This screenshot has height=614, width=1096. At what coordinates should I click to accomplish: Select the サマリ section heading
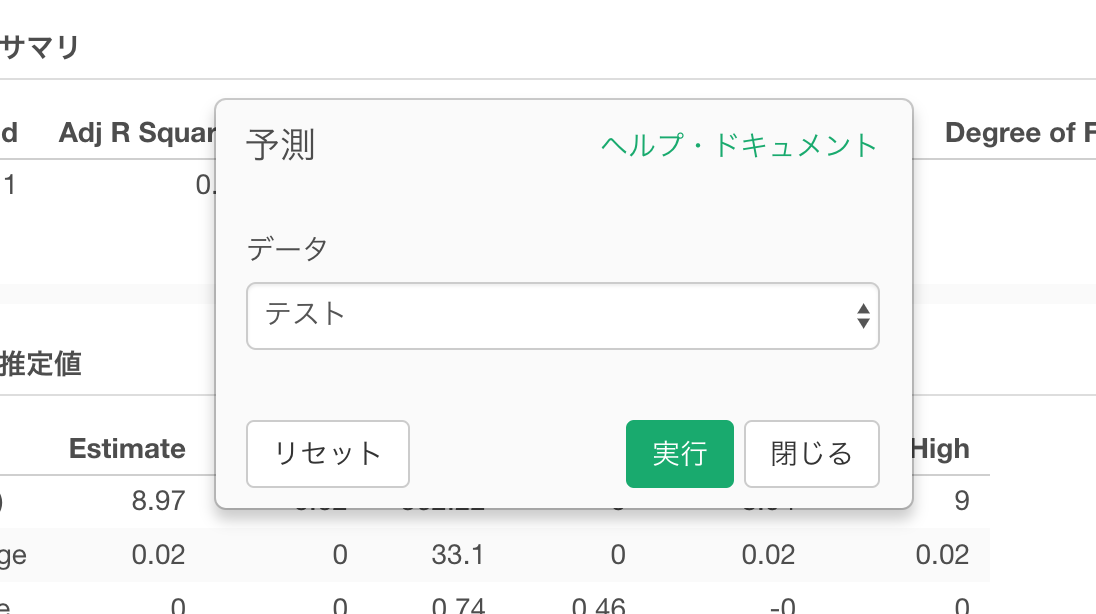40,47
